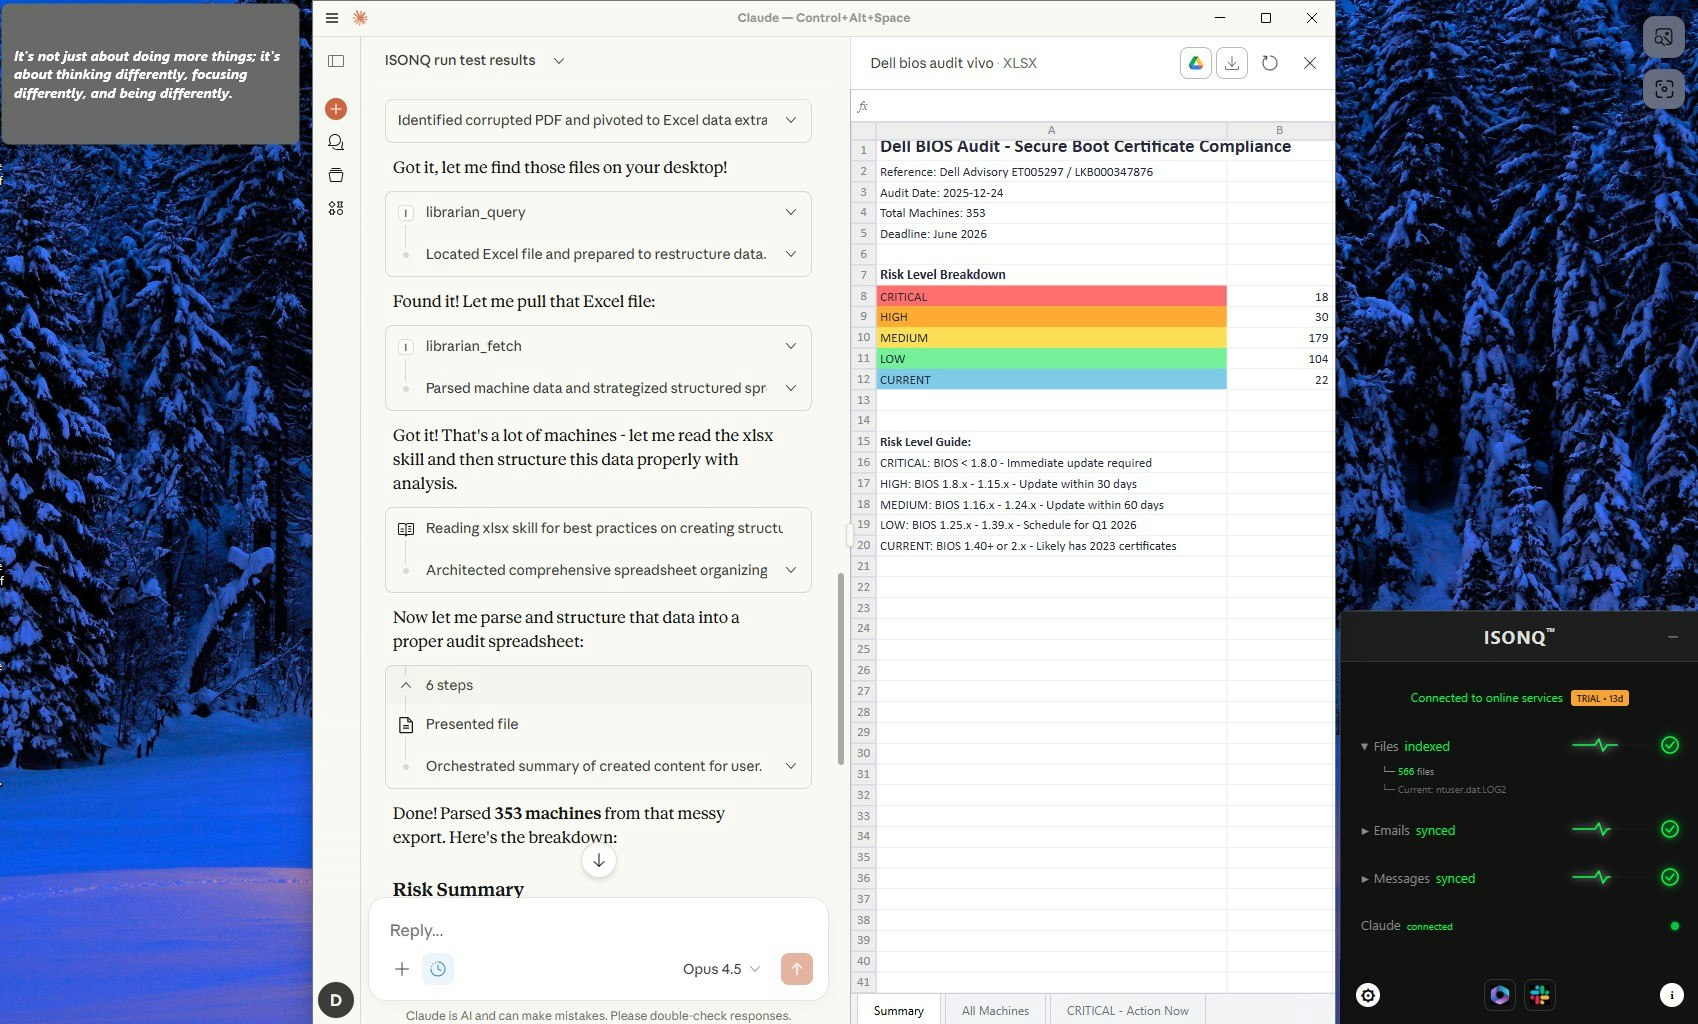Jump to bottom of conversation arrow
Screen dimensions: 1698x1024
click(599, 861)
